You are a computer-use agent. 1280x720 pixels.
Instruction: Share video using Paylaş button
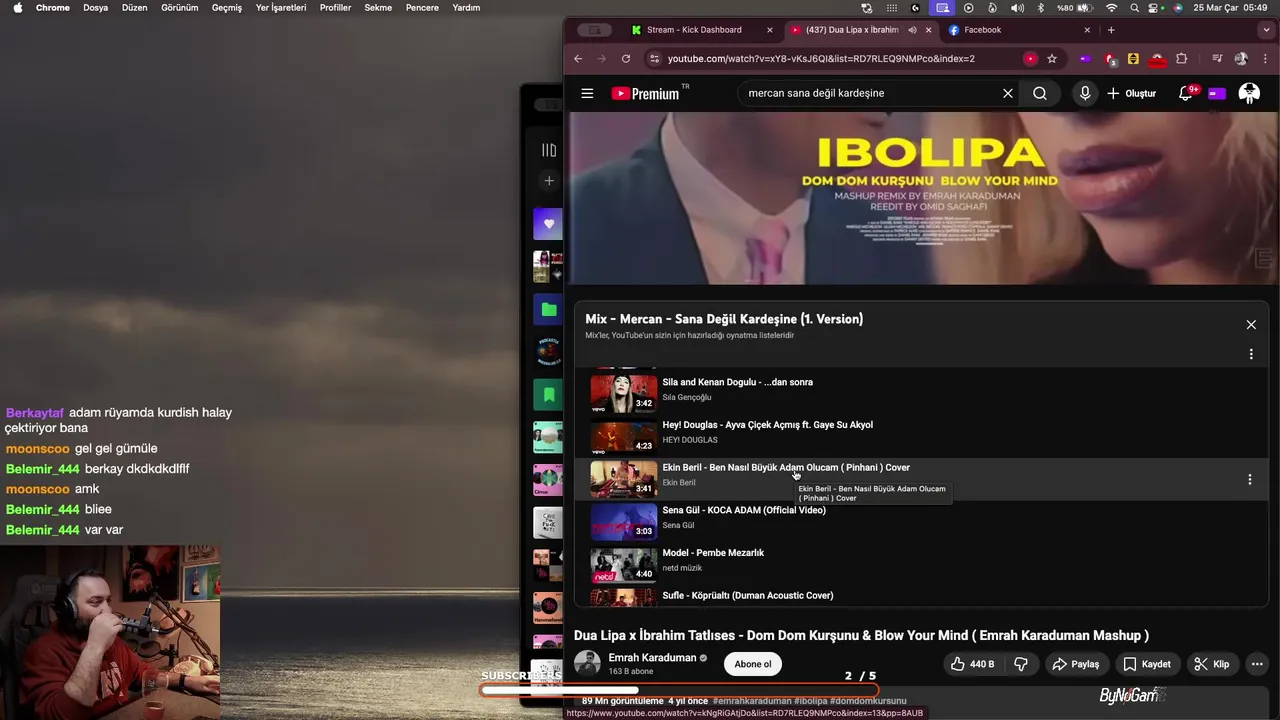(x=1075, y=664)
